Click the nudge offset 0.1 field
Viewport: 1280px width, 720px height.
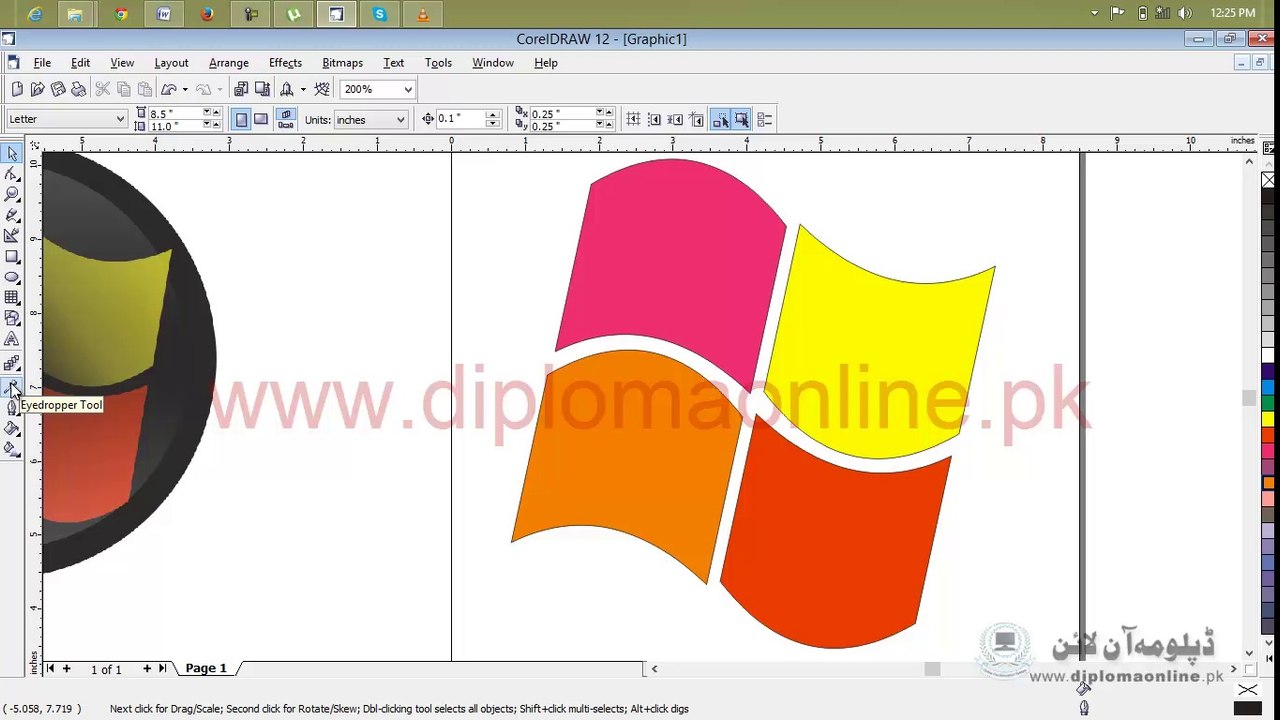460,119
